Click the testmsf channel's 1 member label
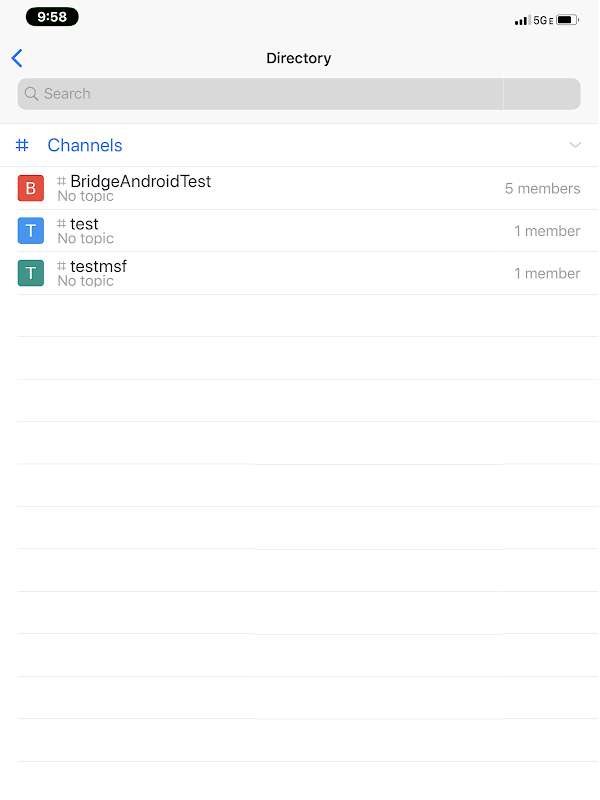Screen dimensions: 600x800 click(547, 273)
